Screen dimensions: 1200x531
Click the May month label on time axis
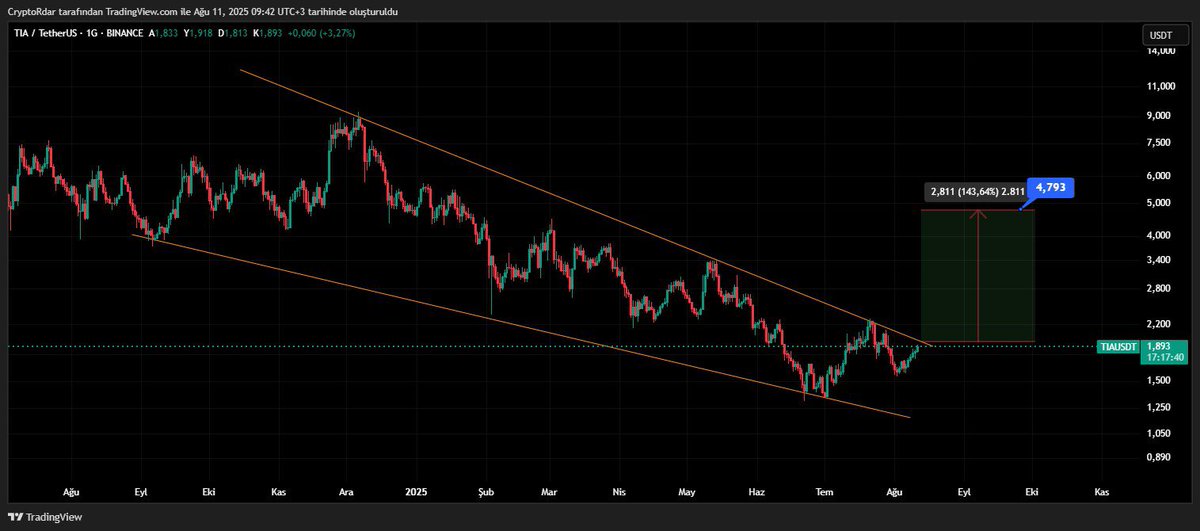pyautogui.click(x=687, y=493)
